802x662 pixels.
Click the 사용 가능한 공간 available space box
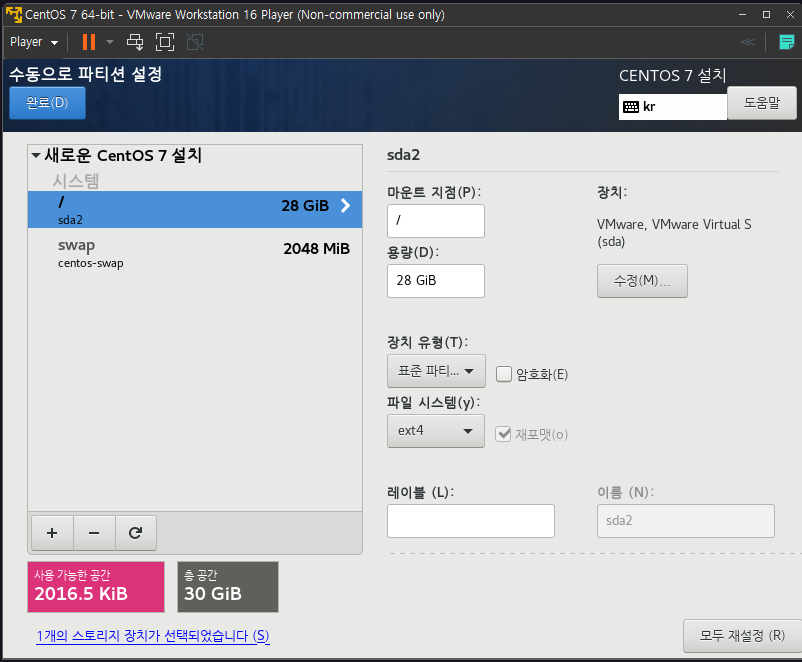96,587
